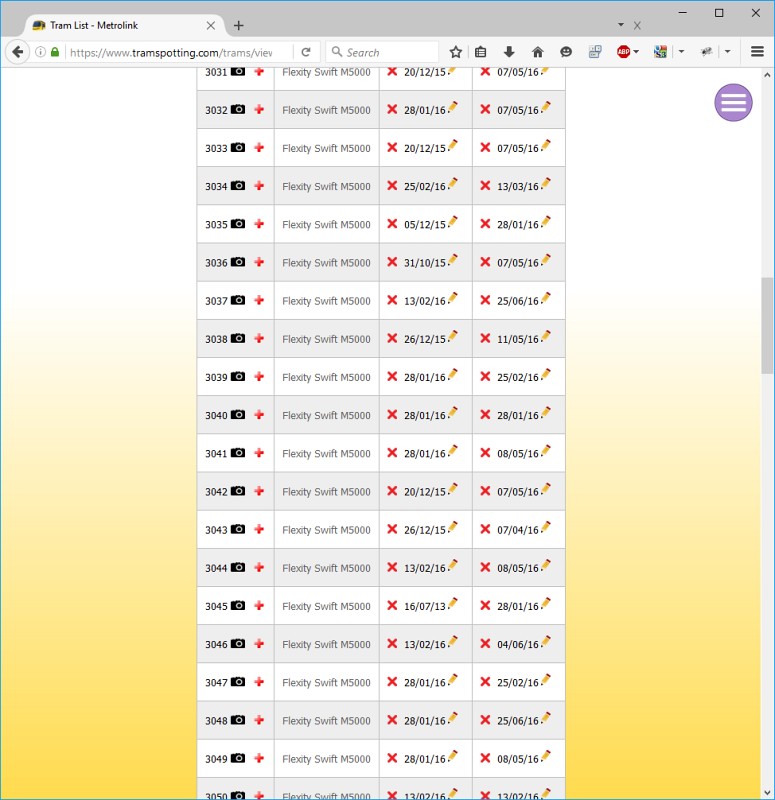
Task: Open the dropdown arrow left of the hamburger menu
Action: (728, 52)
